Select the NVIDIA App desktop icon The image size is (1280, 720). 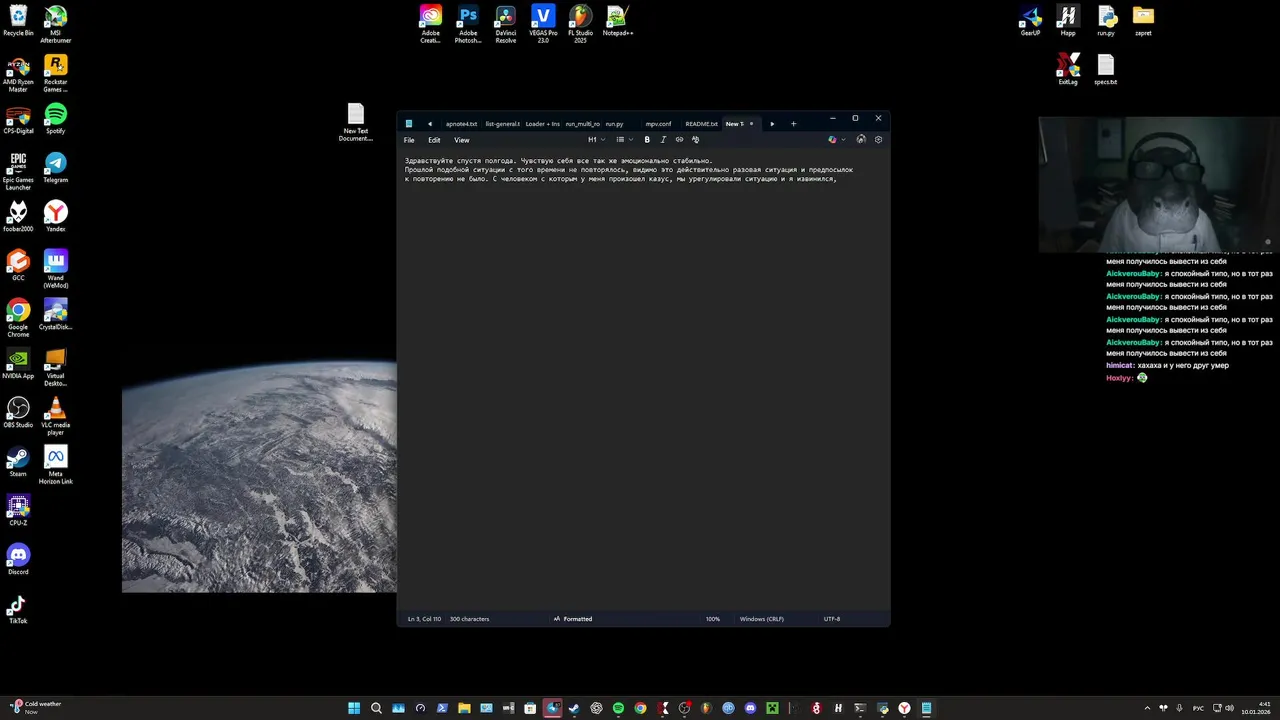point(18,364)
